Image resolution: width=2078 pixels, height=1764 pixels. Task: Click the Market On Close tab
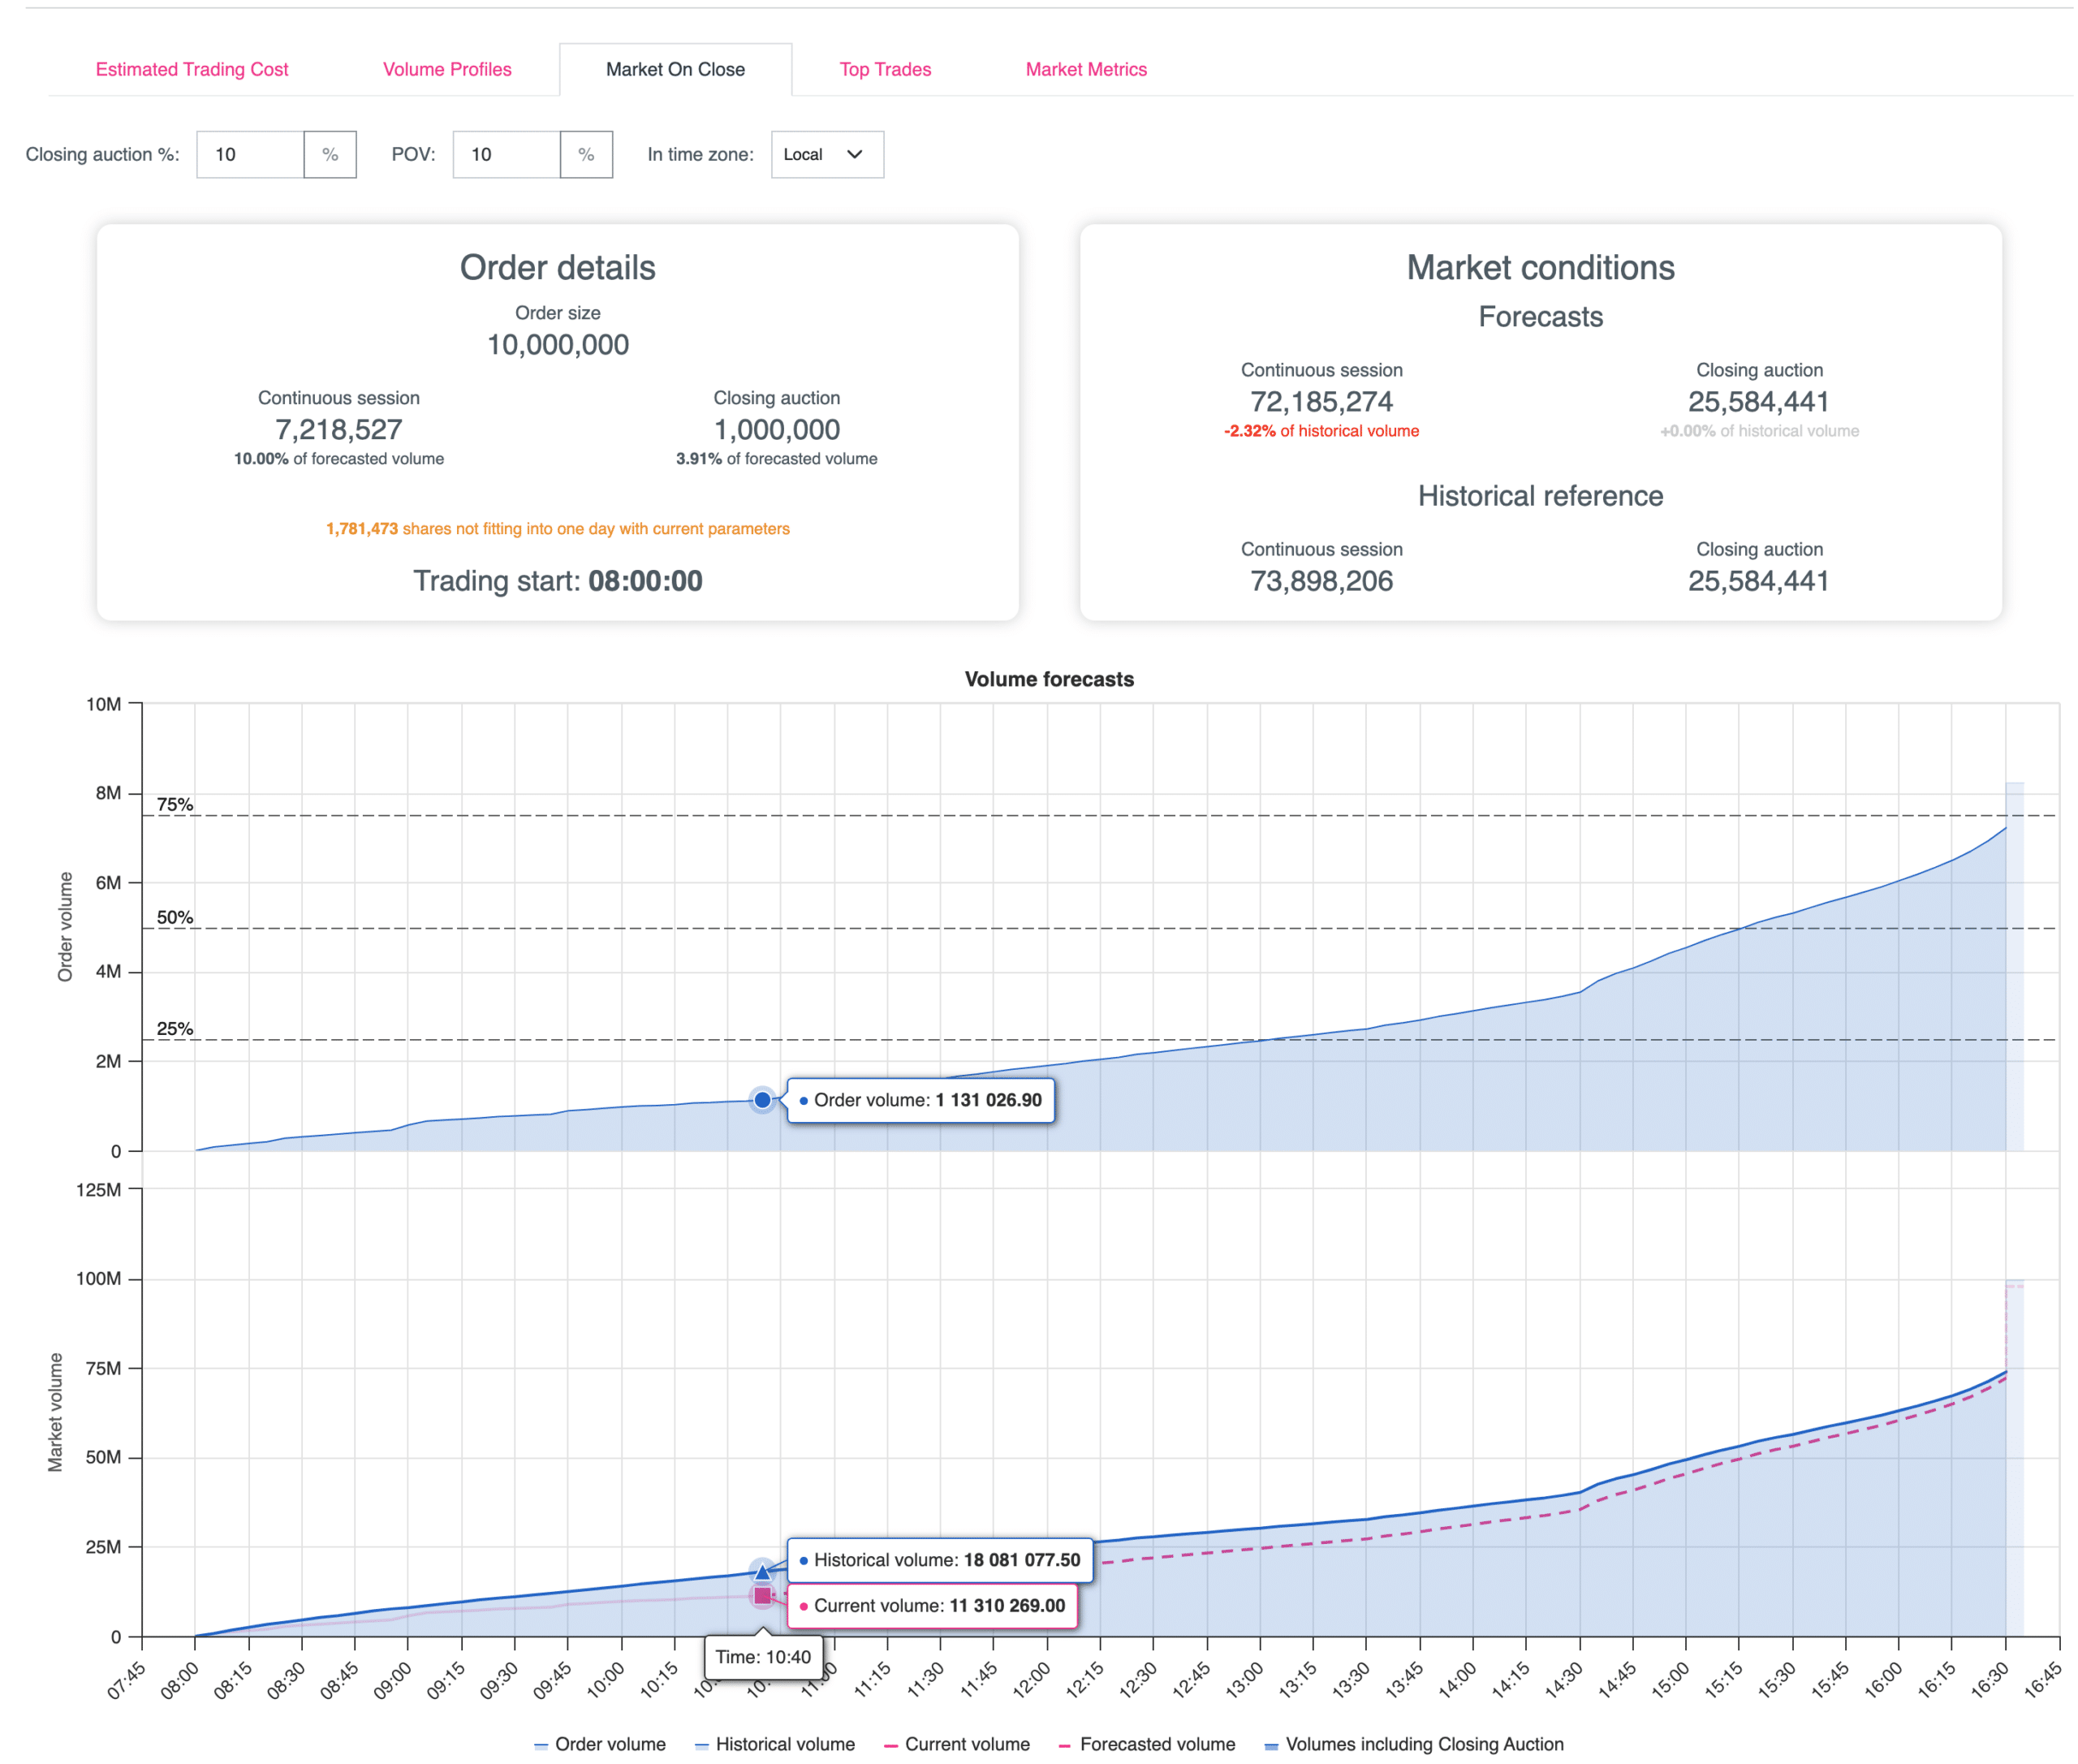tap(675, 69)
